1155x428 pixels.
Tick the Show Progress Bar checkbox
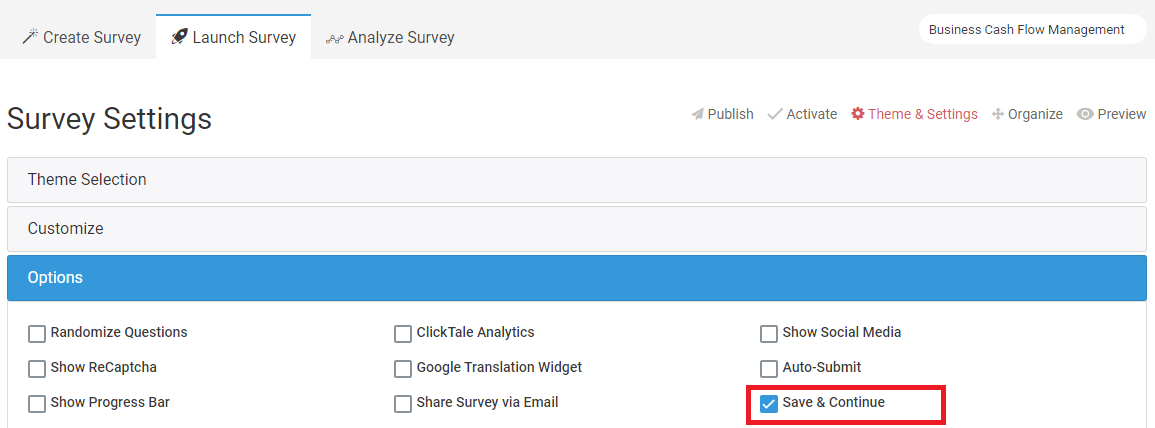click(37, 404)
